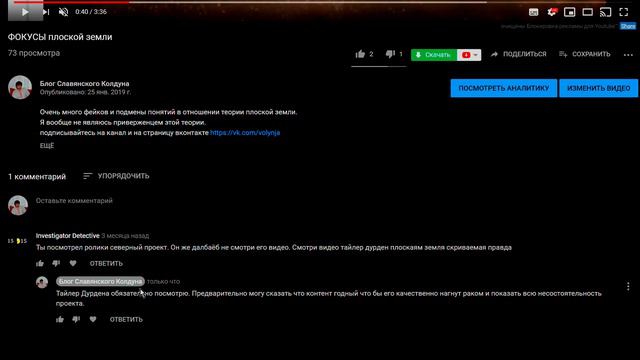Toggle subtitles in the player controls
The width and height of the screenshot is (640, 360).
pos(533,12)
